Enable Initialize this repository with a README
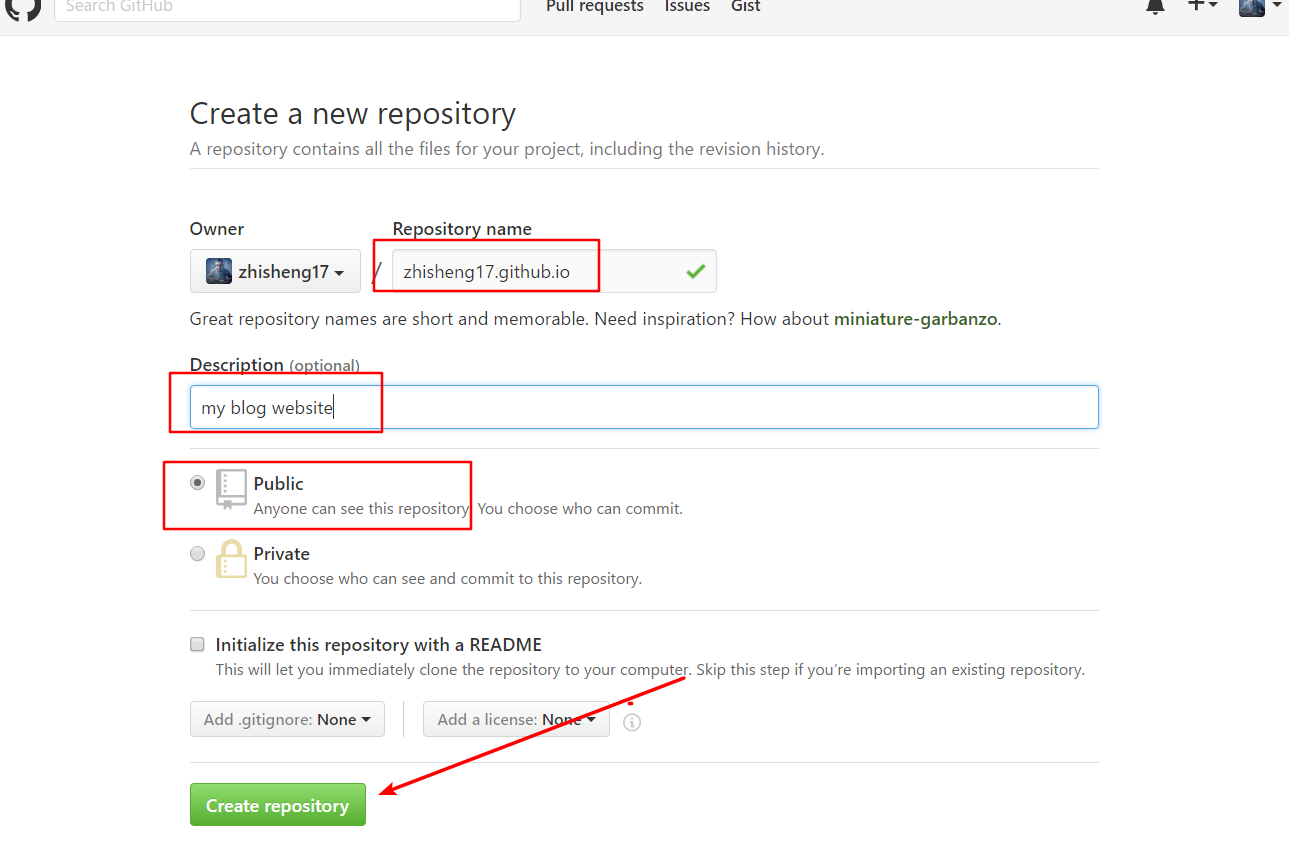 pyautogui.click(x=197, y=644)
